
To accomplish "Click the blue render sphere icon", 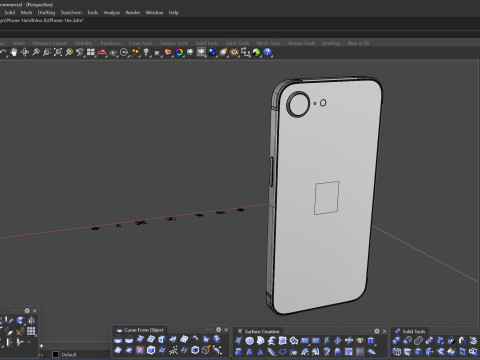I will [212, 52].
